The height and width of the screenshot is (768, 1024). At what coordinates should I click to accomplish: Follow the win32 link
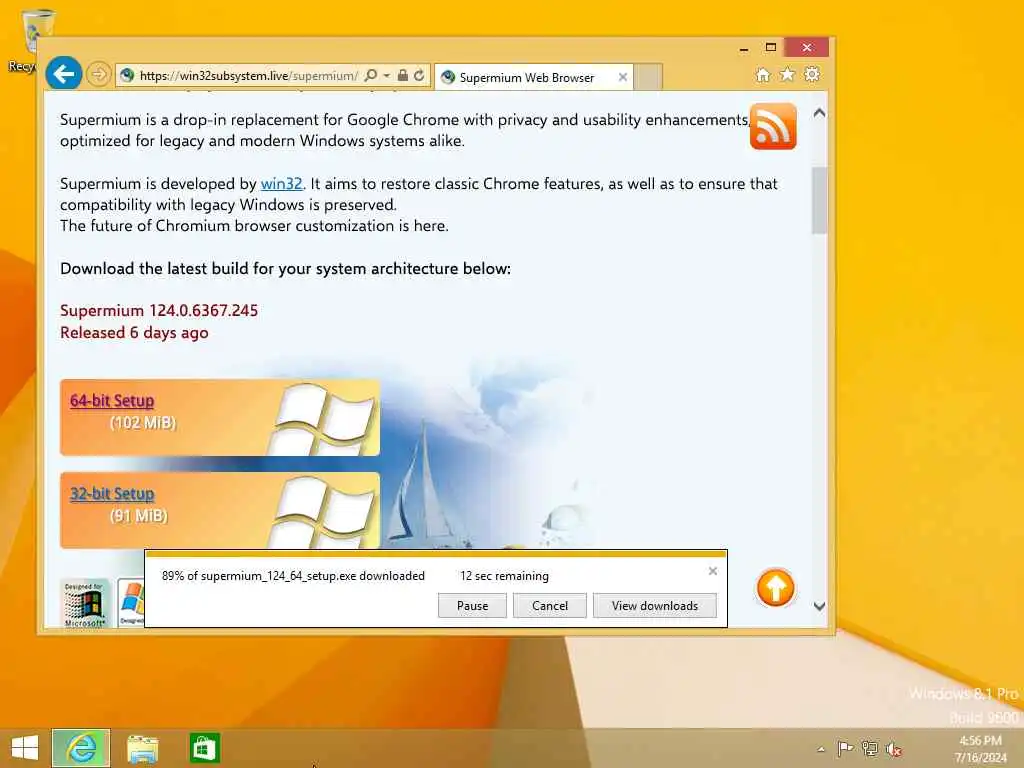click(x=281, y=184)
